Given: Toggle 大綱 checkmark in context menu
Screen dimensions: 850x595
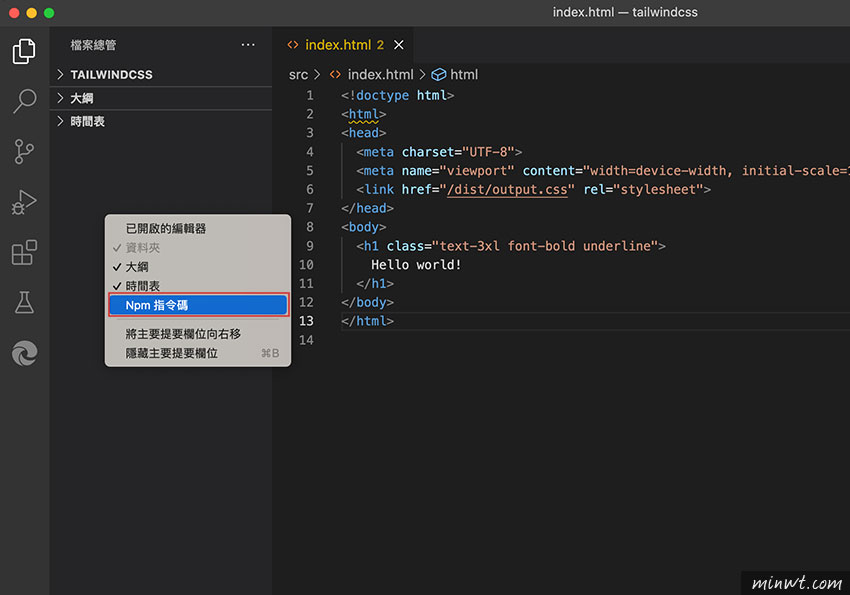Looking at the screenshot, I should tap(198, 267).
